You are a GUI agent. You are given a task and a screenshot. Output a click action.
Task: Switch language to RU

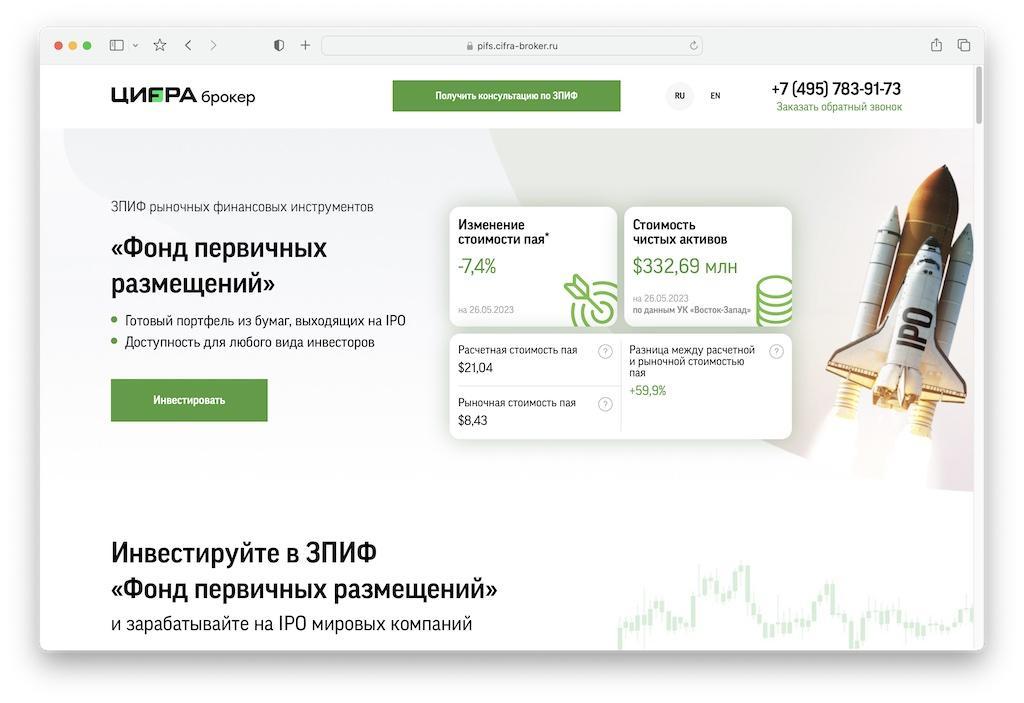point(679,95)
